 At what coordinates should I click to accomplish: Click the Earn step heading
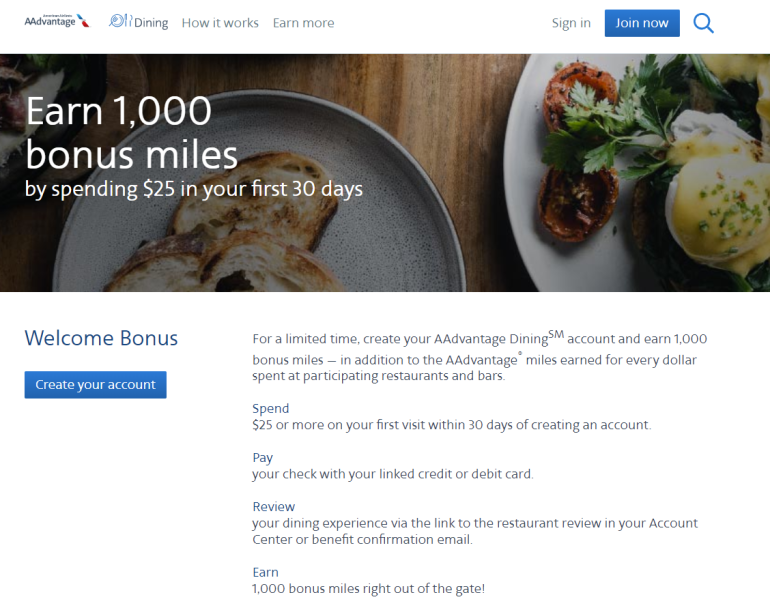coord(265,572)
